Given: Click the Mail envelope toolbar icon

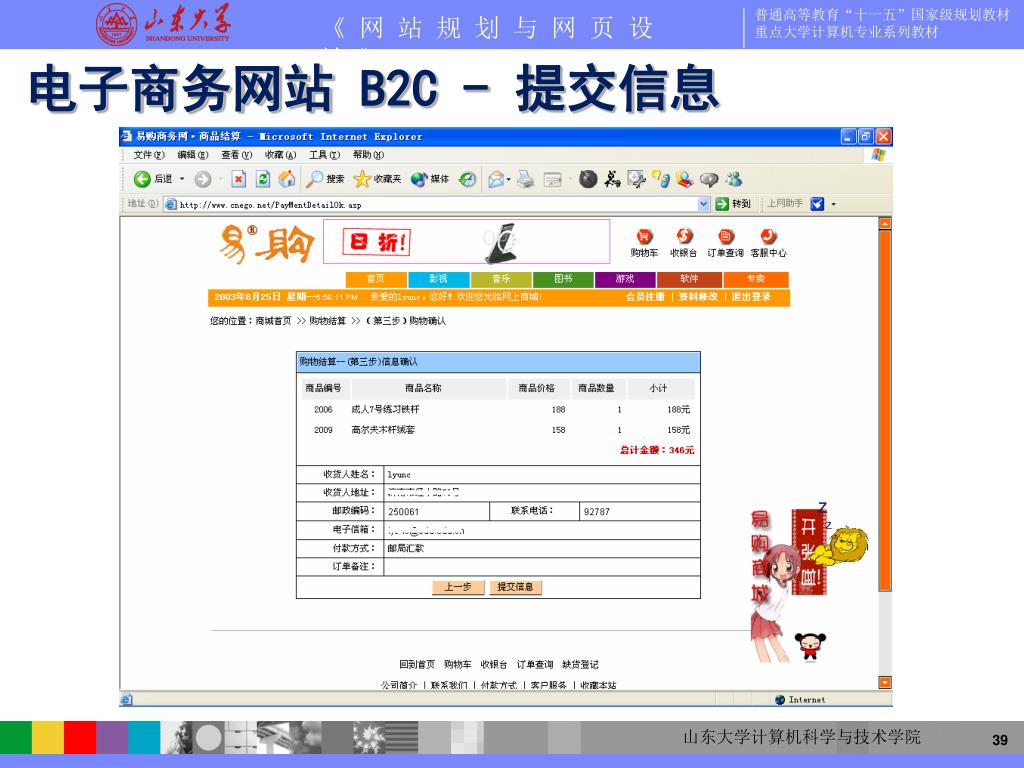Looking at the screenshot, I should (x=496, y=179).
